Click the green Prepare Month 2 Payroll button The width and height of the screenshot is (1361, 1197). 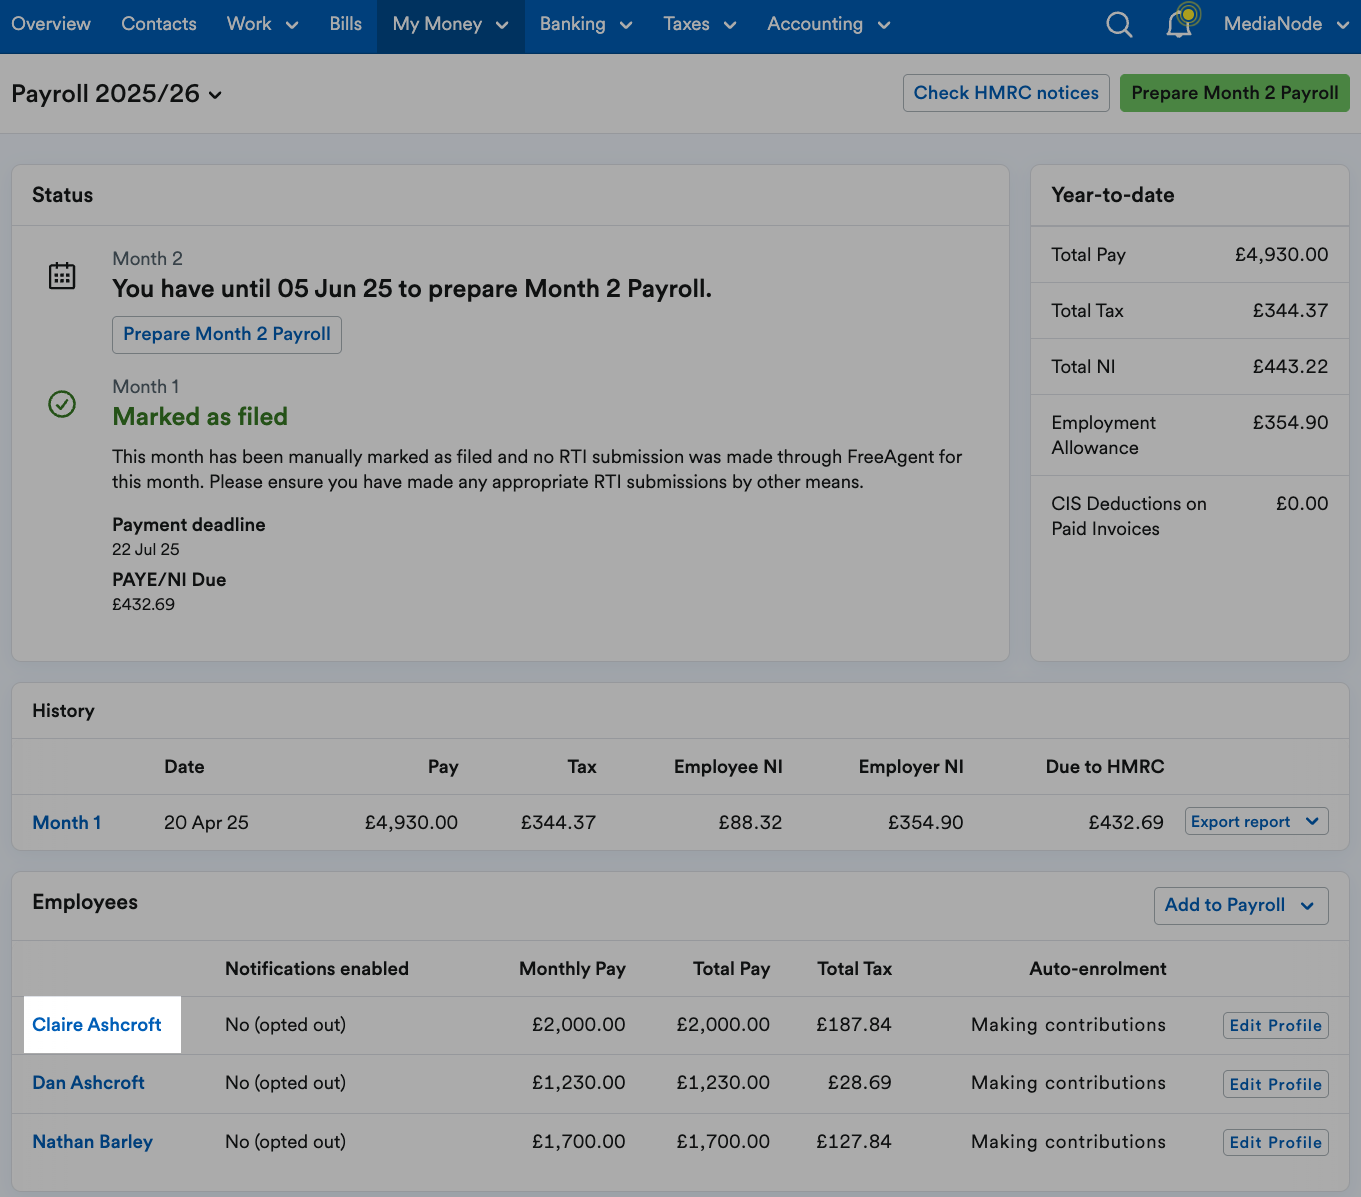1235,93
